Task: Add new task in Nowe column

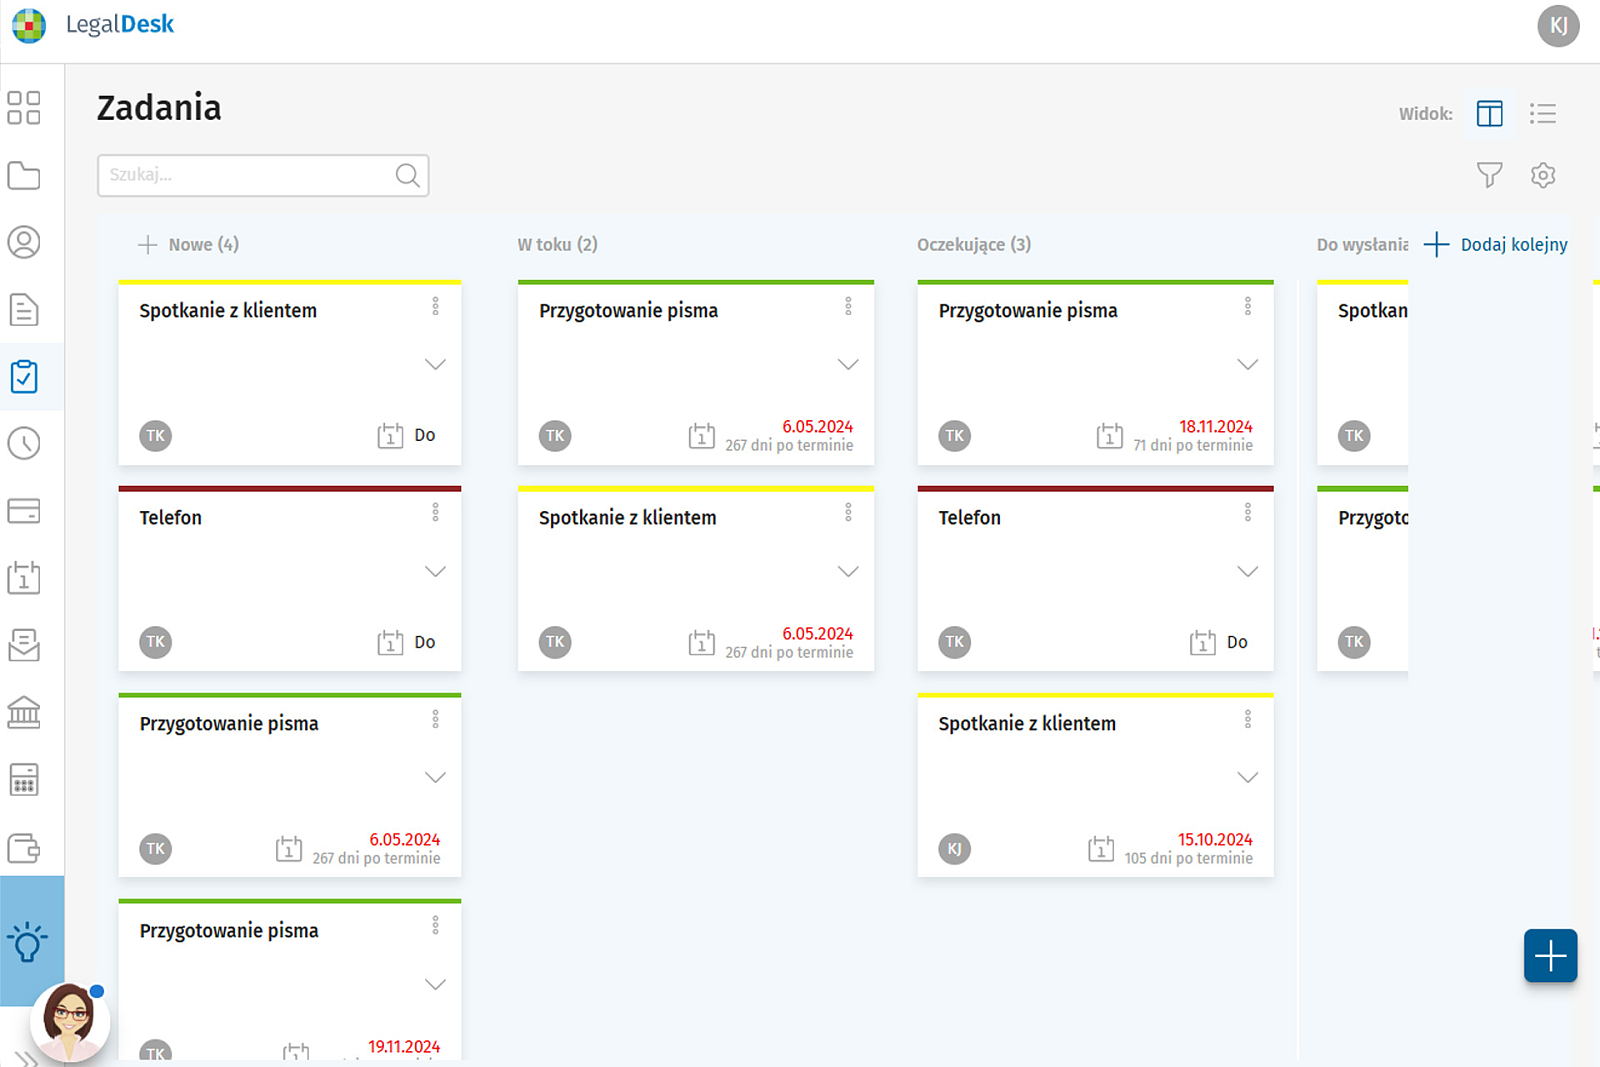Action: [148, 245]
